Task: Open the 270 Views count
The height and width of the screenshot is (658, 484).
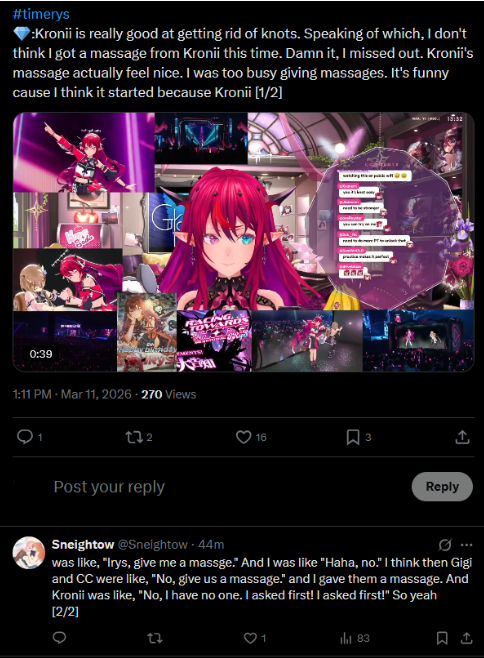Action: point(169,394)
